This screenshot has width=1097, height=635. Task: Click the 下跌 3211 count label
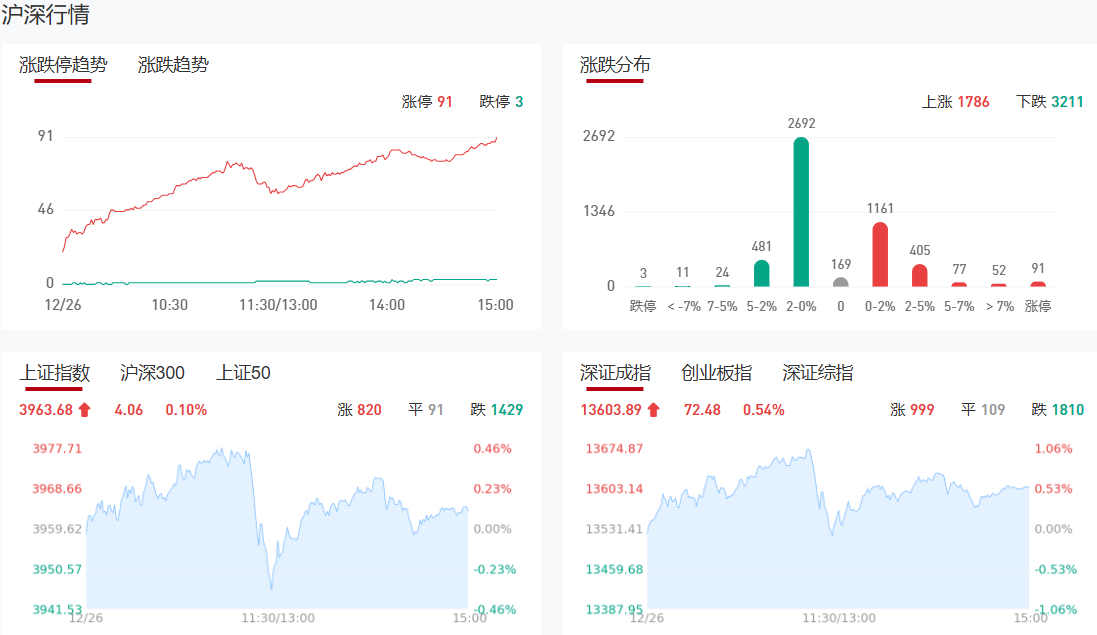tap(1049, 102)
